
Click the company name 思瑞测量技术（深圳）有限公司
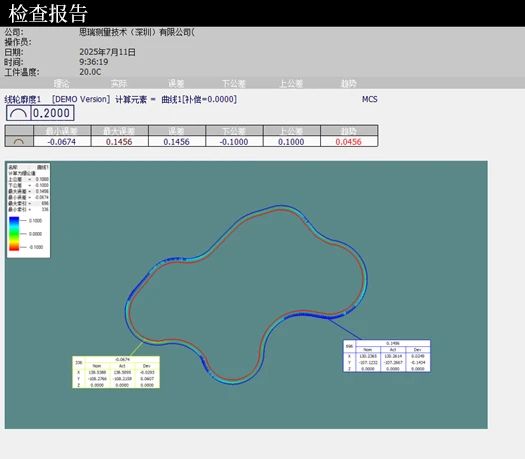click(137, 32)
